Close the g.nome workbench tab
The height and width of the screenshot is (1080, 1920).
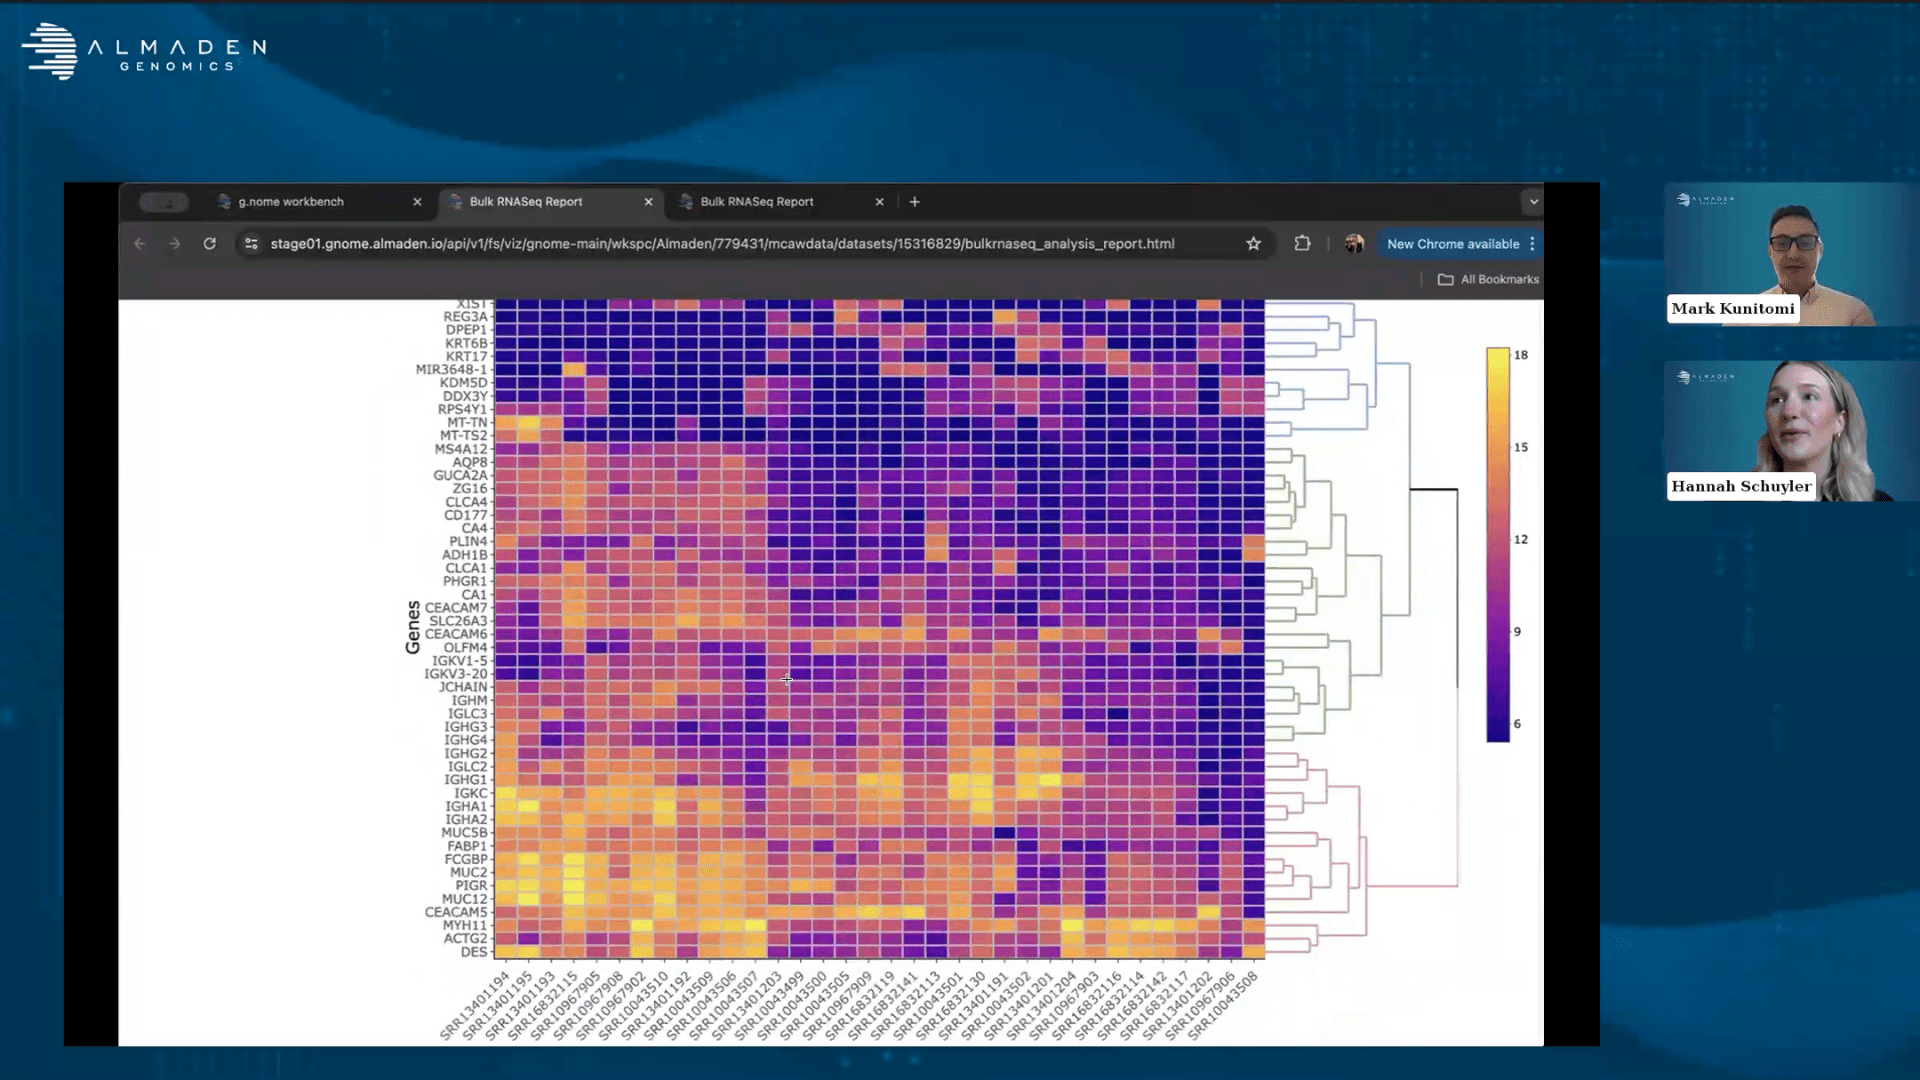[417, 202]
